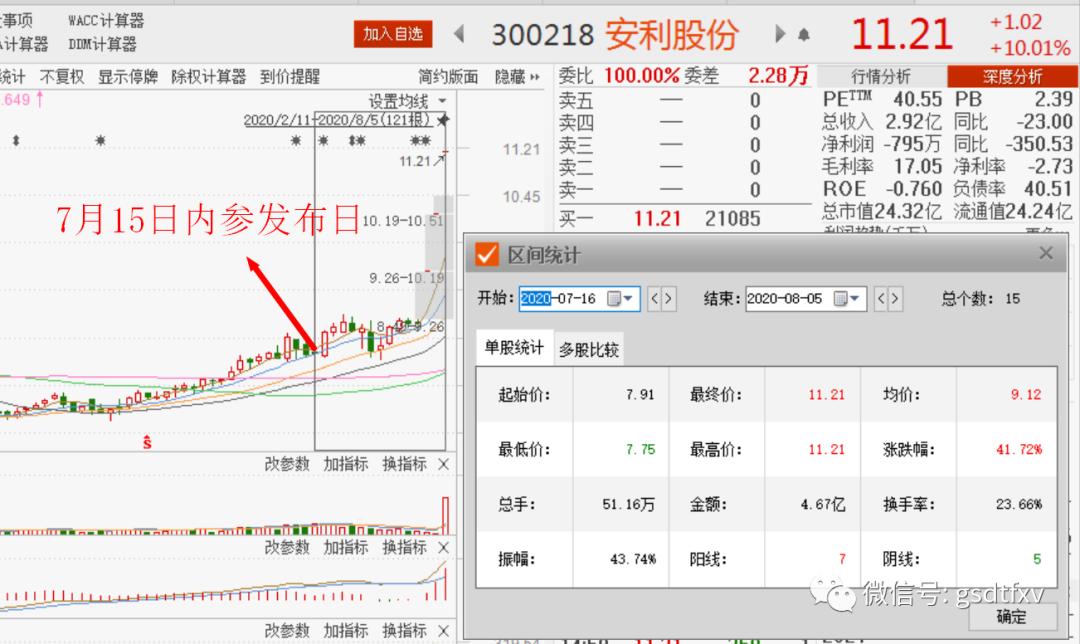
Task: Close the first indicator panel with its × icon
Action: 441,465
